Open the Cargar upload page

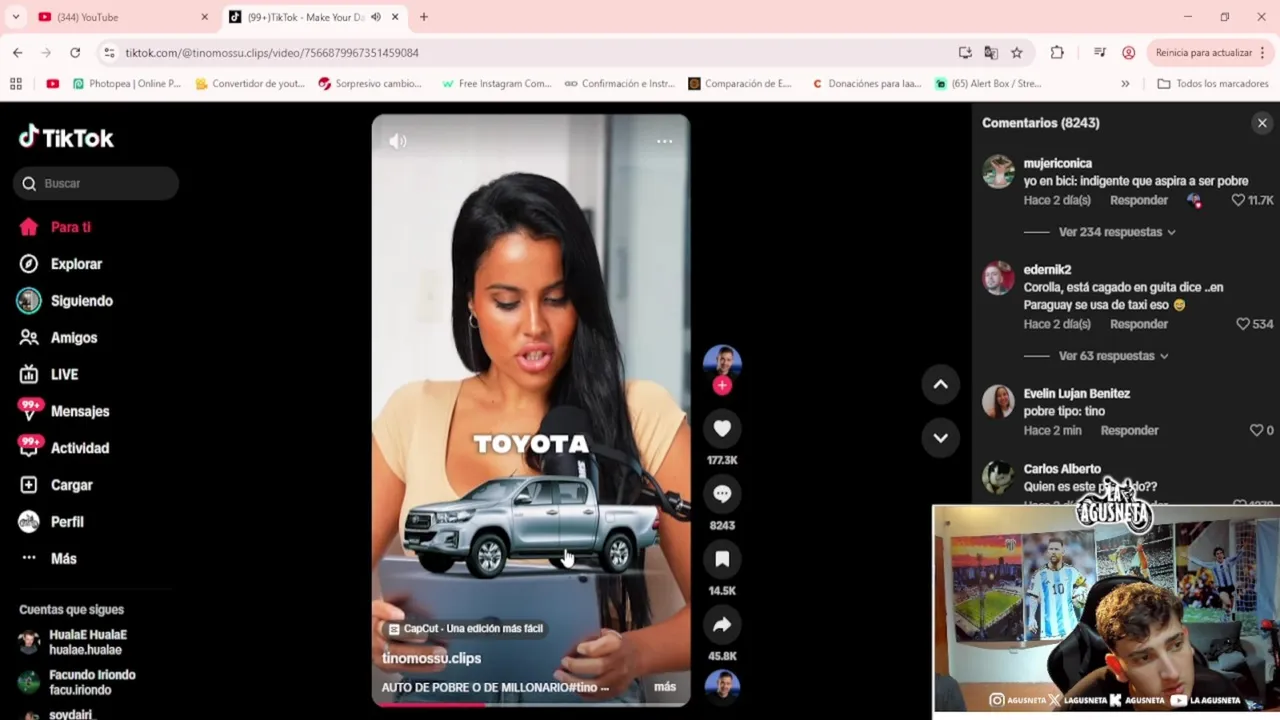coord(58,485)
